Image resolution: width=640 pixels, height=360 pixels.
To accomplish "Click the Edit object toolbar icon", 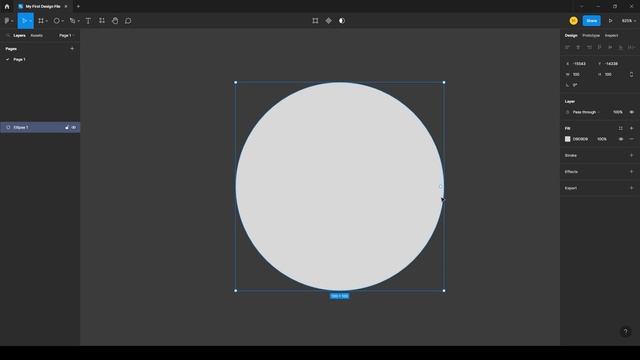I will coord(315,21).
